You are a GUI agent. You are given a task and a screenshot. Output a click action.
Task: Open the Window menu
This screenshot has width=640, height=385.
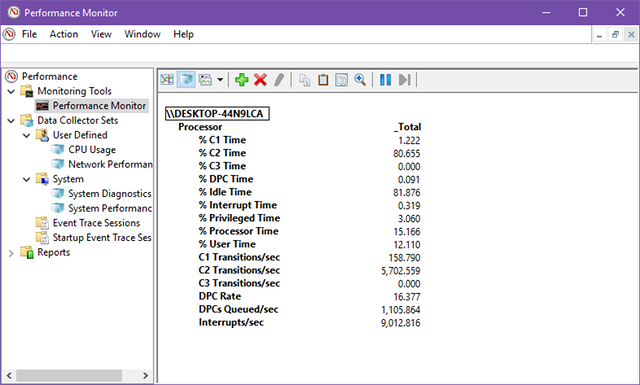[142, 34]
